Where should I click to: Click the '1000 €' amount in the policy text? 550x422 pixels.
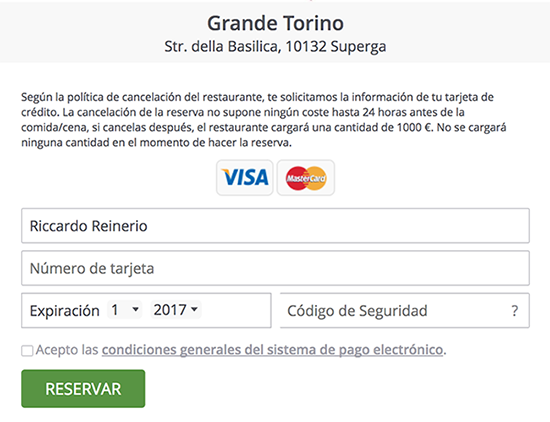click(x=414, y=127)
